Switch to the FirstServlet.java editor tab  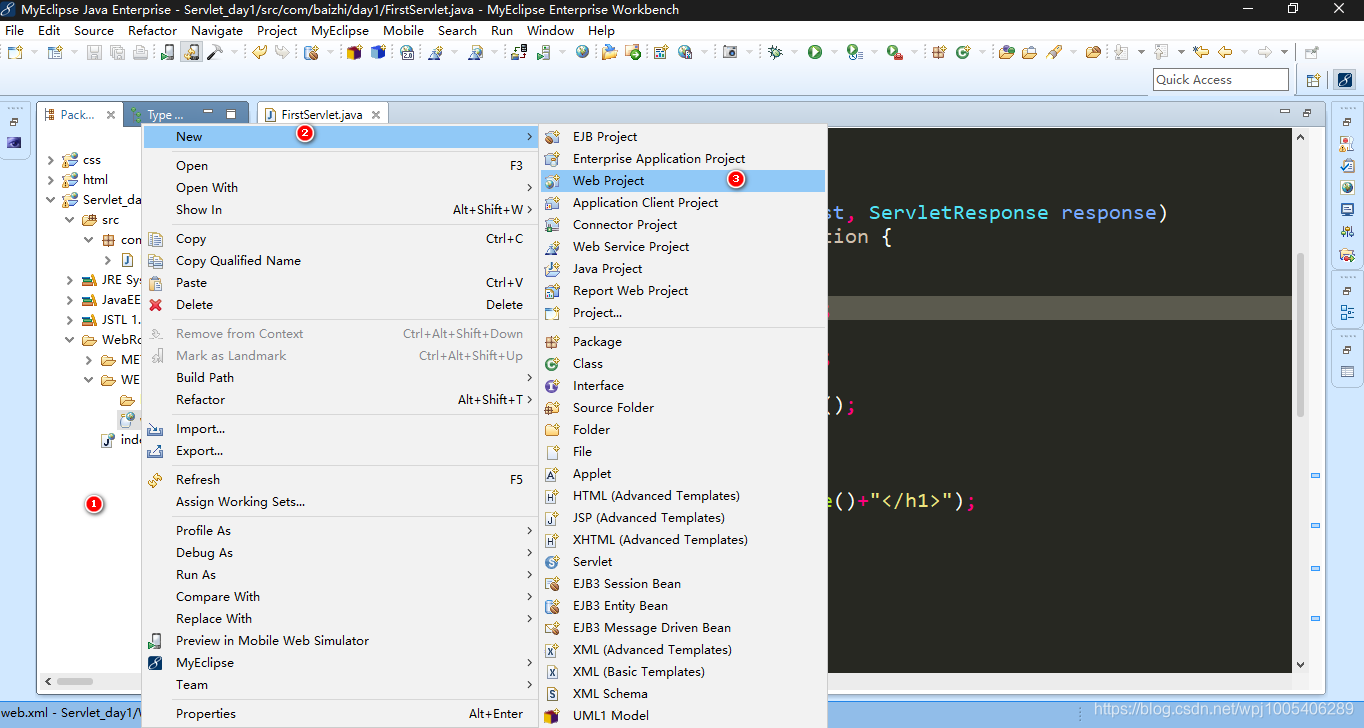(x=321, y=115)
